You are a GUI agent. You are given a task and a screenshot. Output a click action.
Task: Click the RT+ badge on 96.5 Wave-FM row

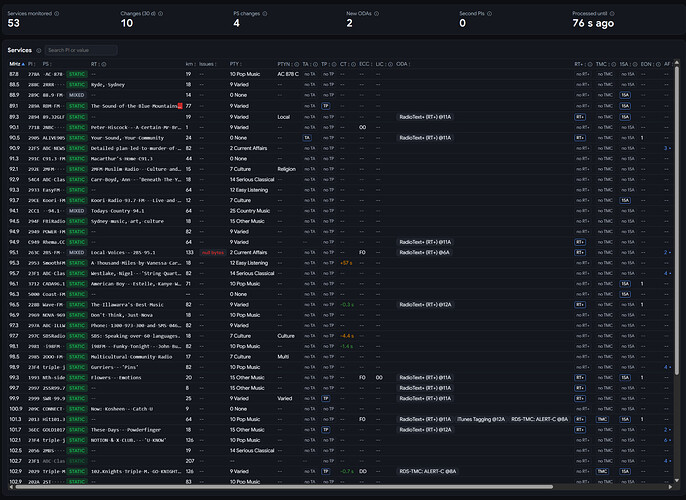click(x=580, y=304)
